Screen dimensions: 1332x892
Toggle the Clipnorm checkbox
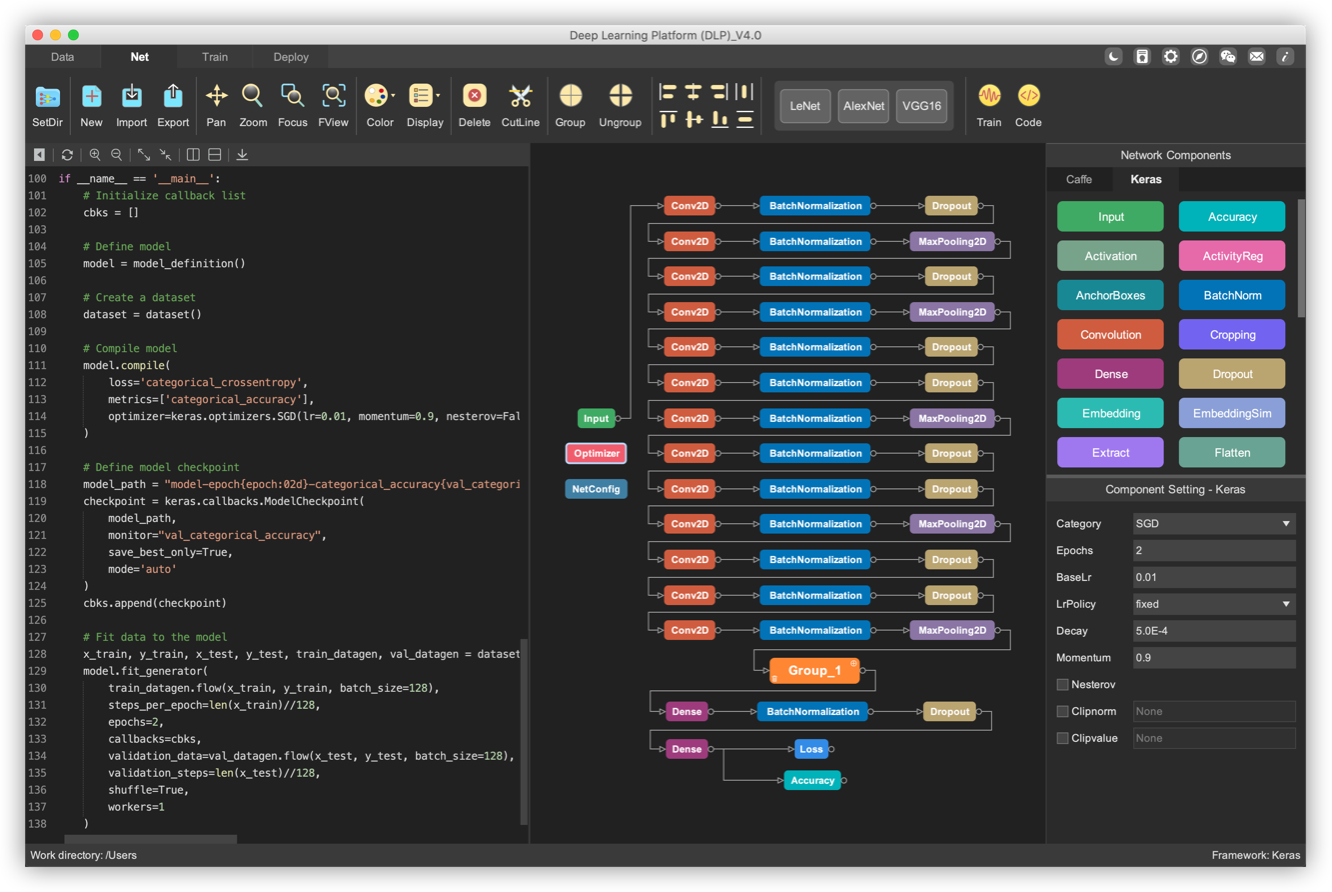[x=1063, y=712]
